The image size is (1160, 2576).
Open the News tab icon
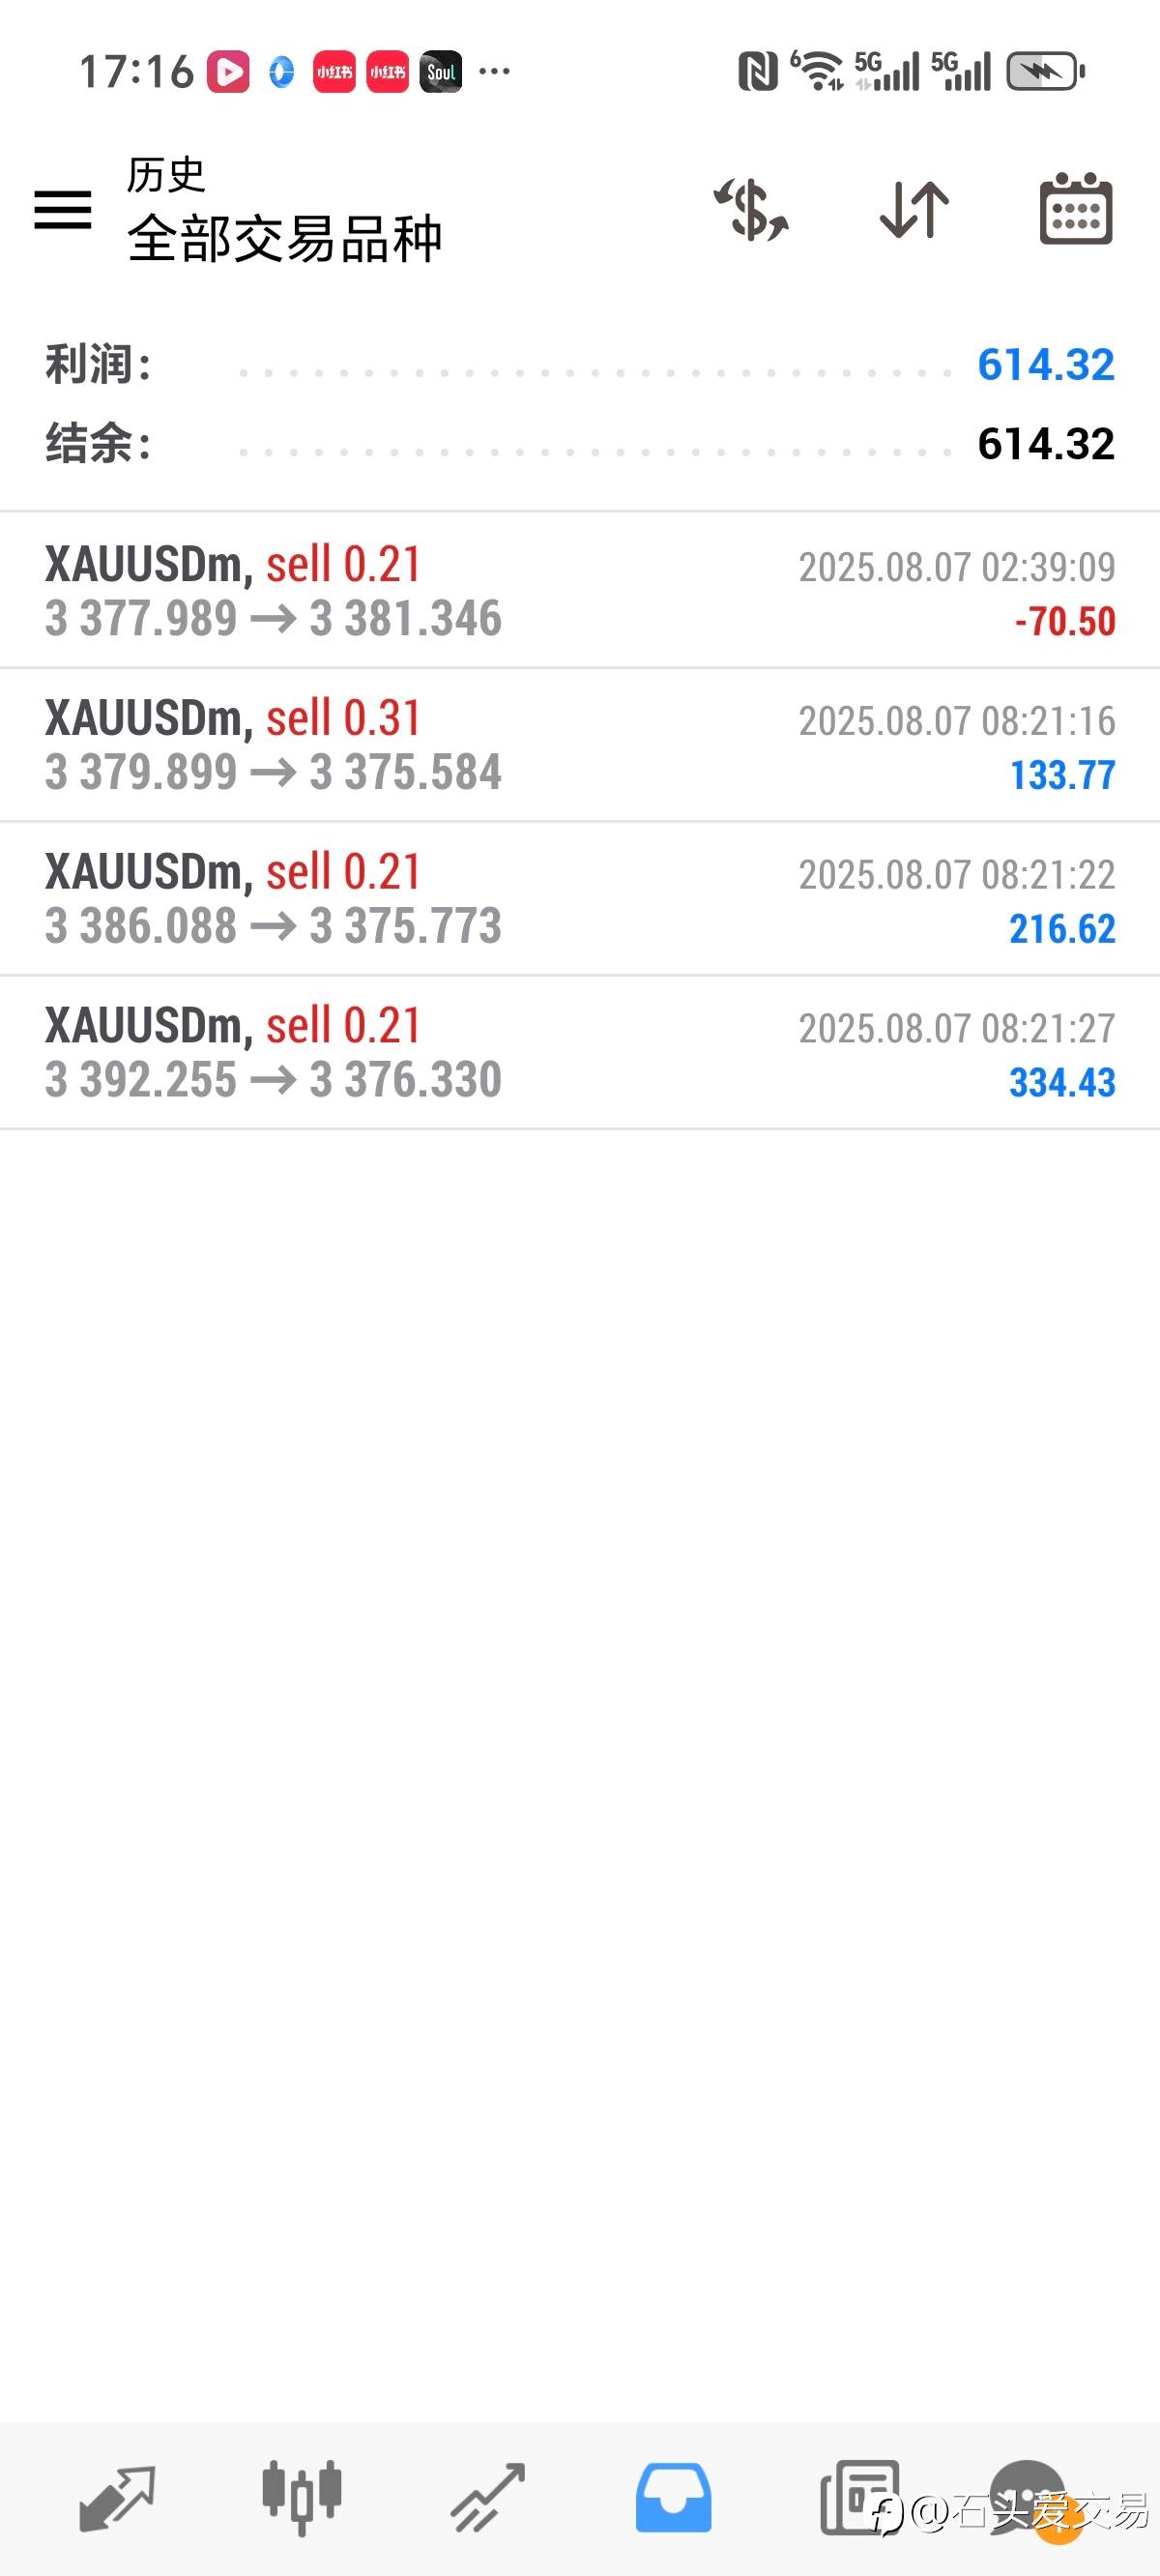click(858, 2498)
